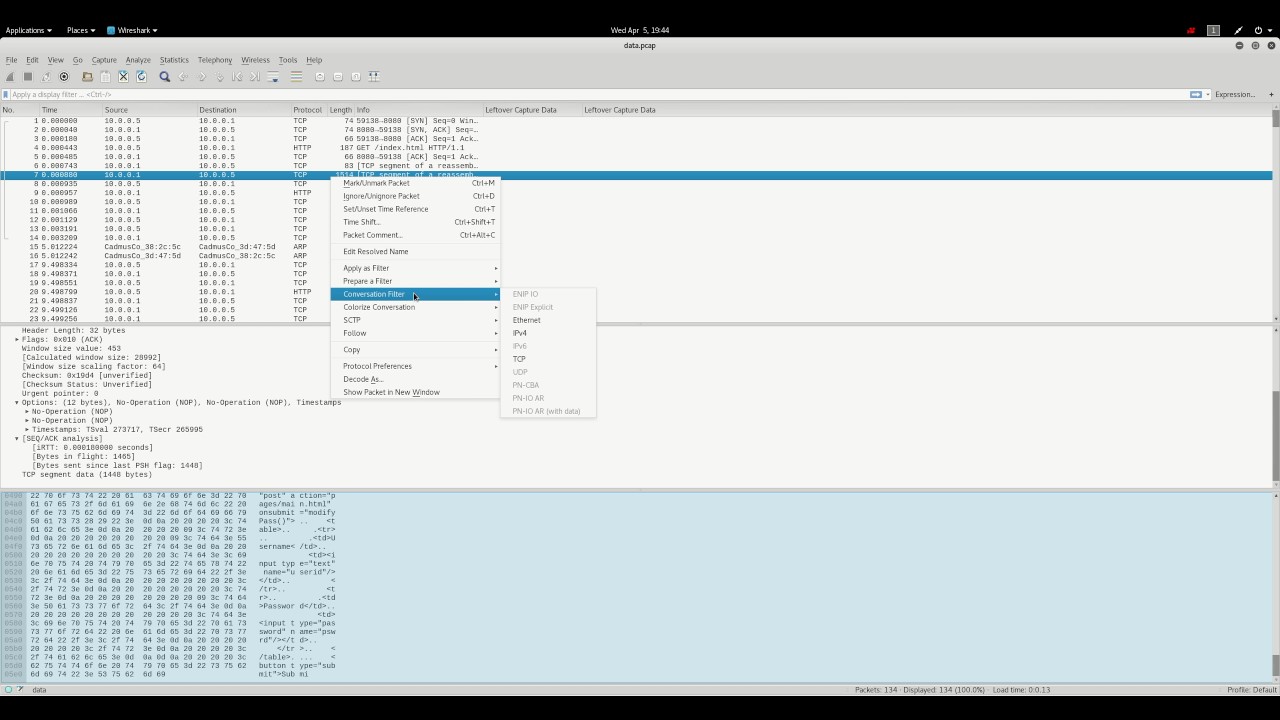Expand the Protocol Preferences submenu
The width and height of the screenshot is (1280, 720).
click(415, 366)
